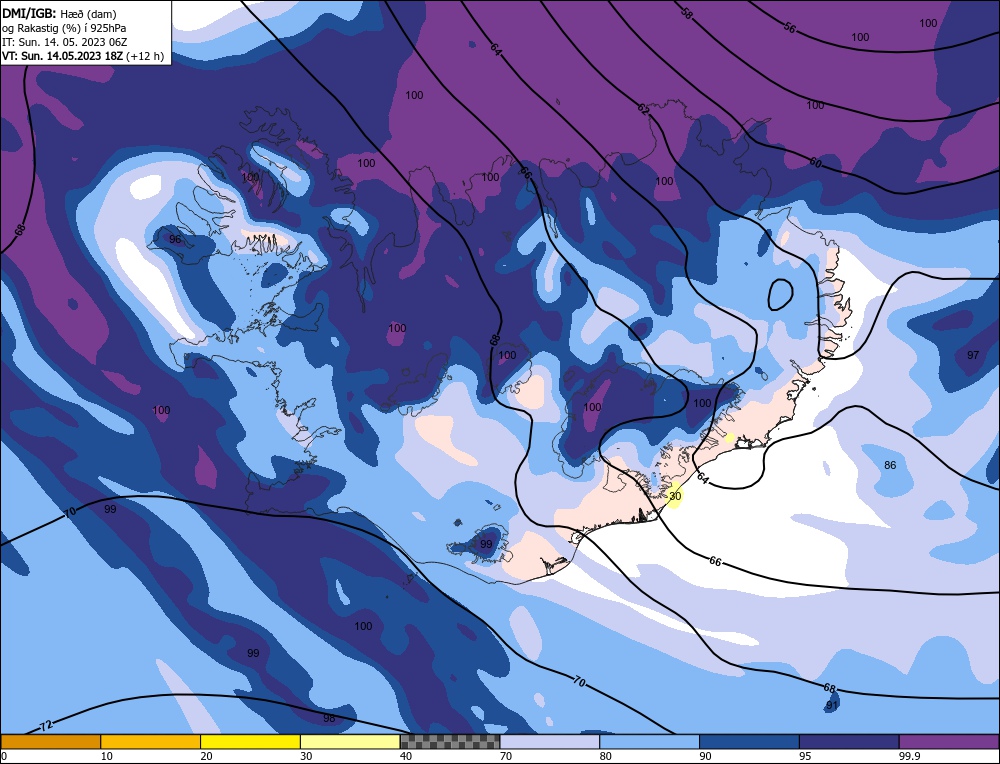Click the 'DMI/IGB: Hæð (dam)' title line
The height and width of the screenshot is (764, 1000).
tap(59, 13)
